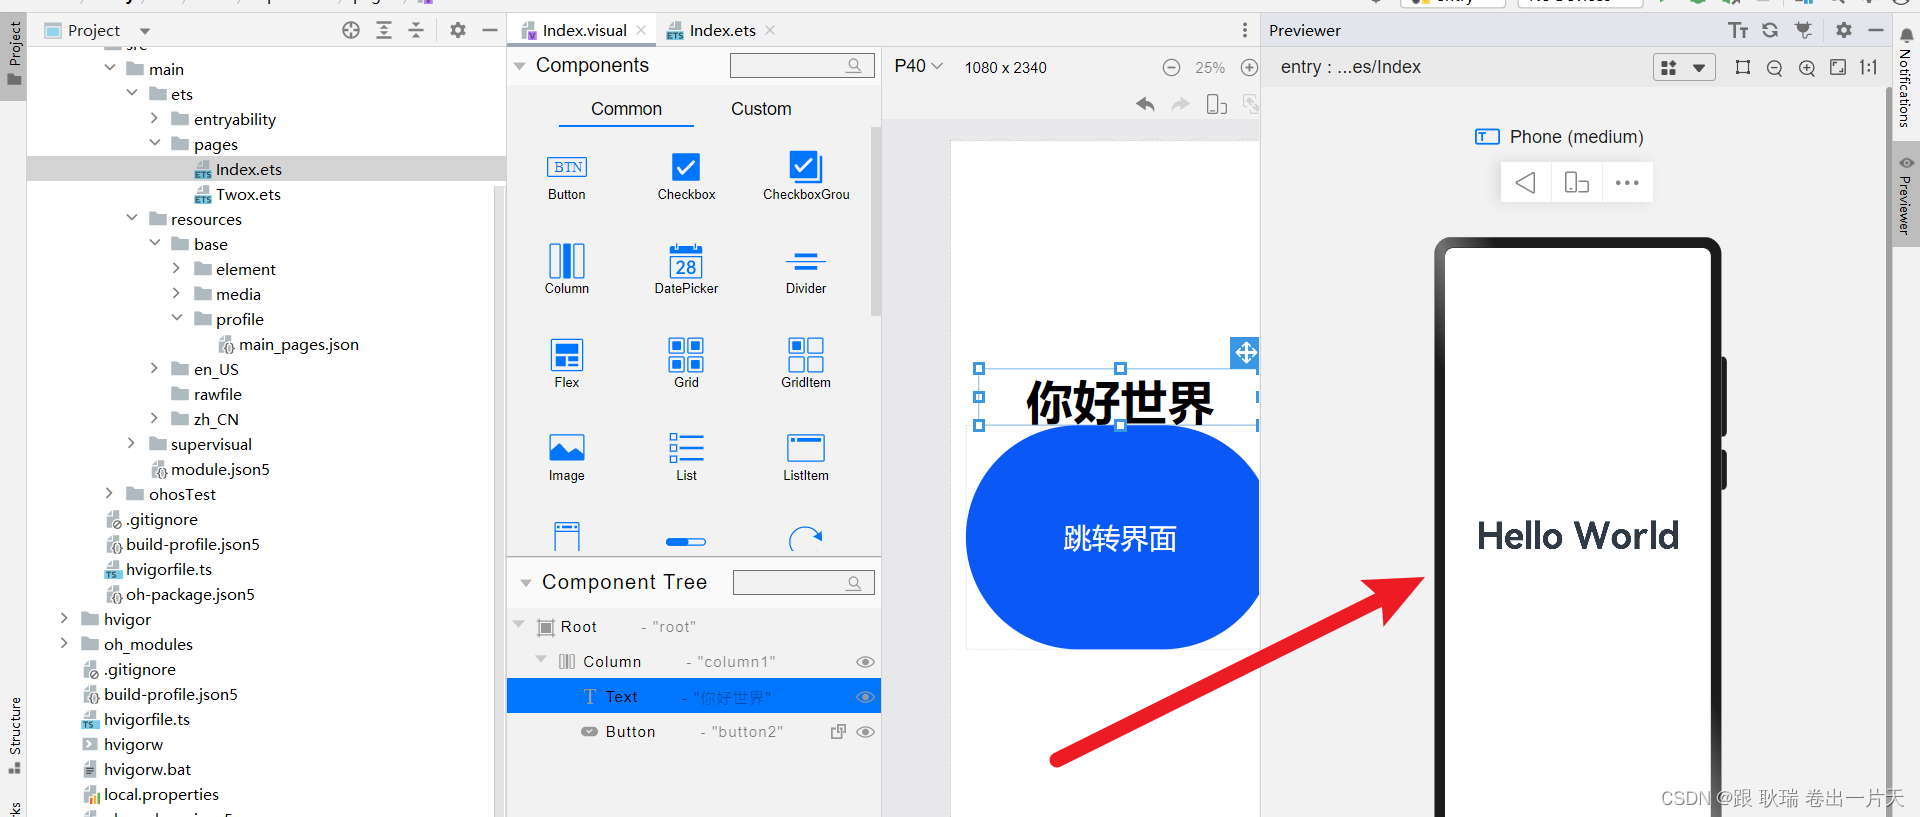Switch to the Index.visual tab
The height and width of the screenshot is (817, 1920).
[x=583, y=30]
